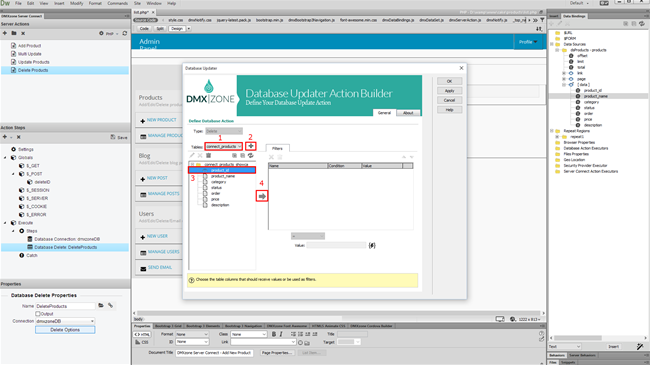Click the right arrow to add a filter

[x=262, y=196]
